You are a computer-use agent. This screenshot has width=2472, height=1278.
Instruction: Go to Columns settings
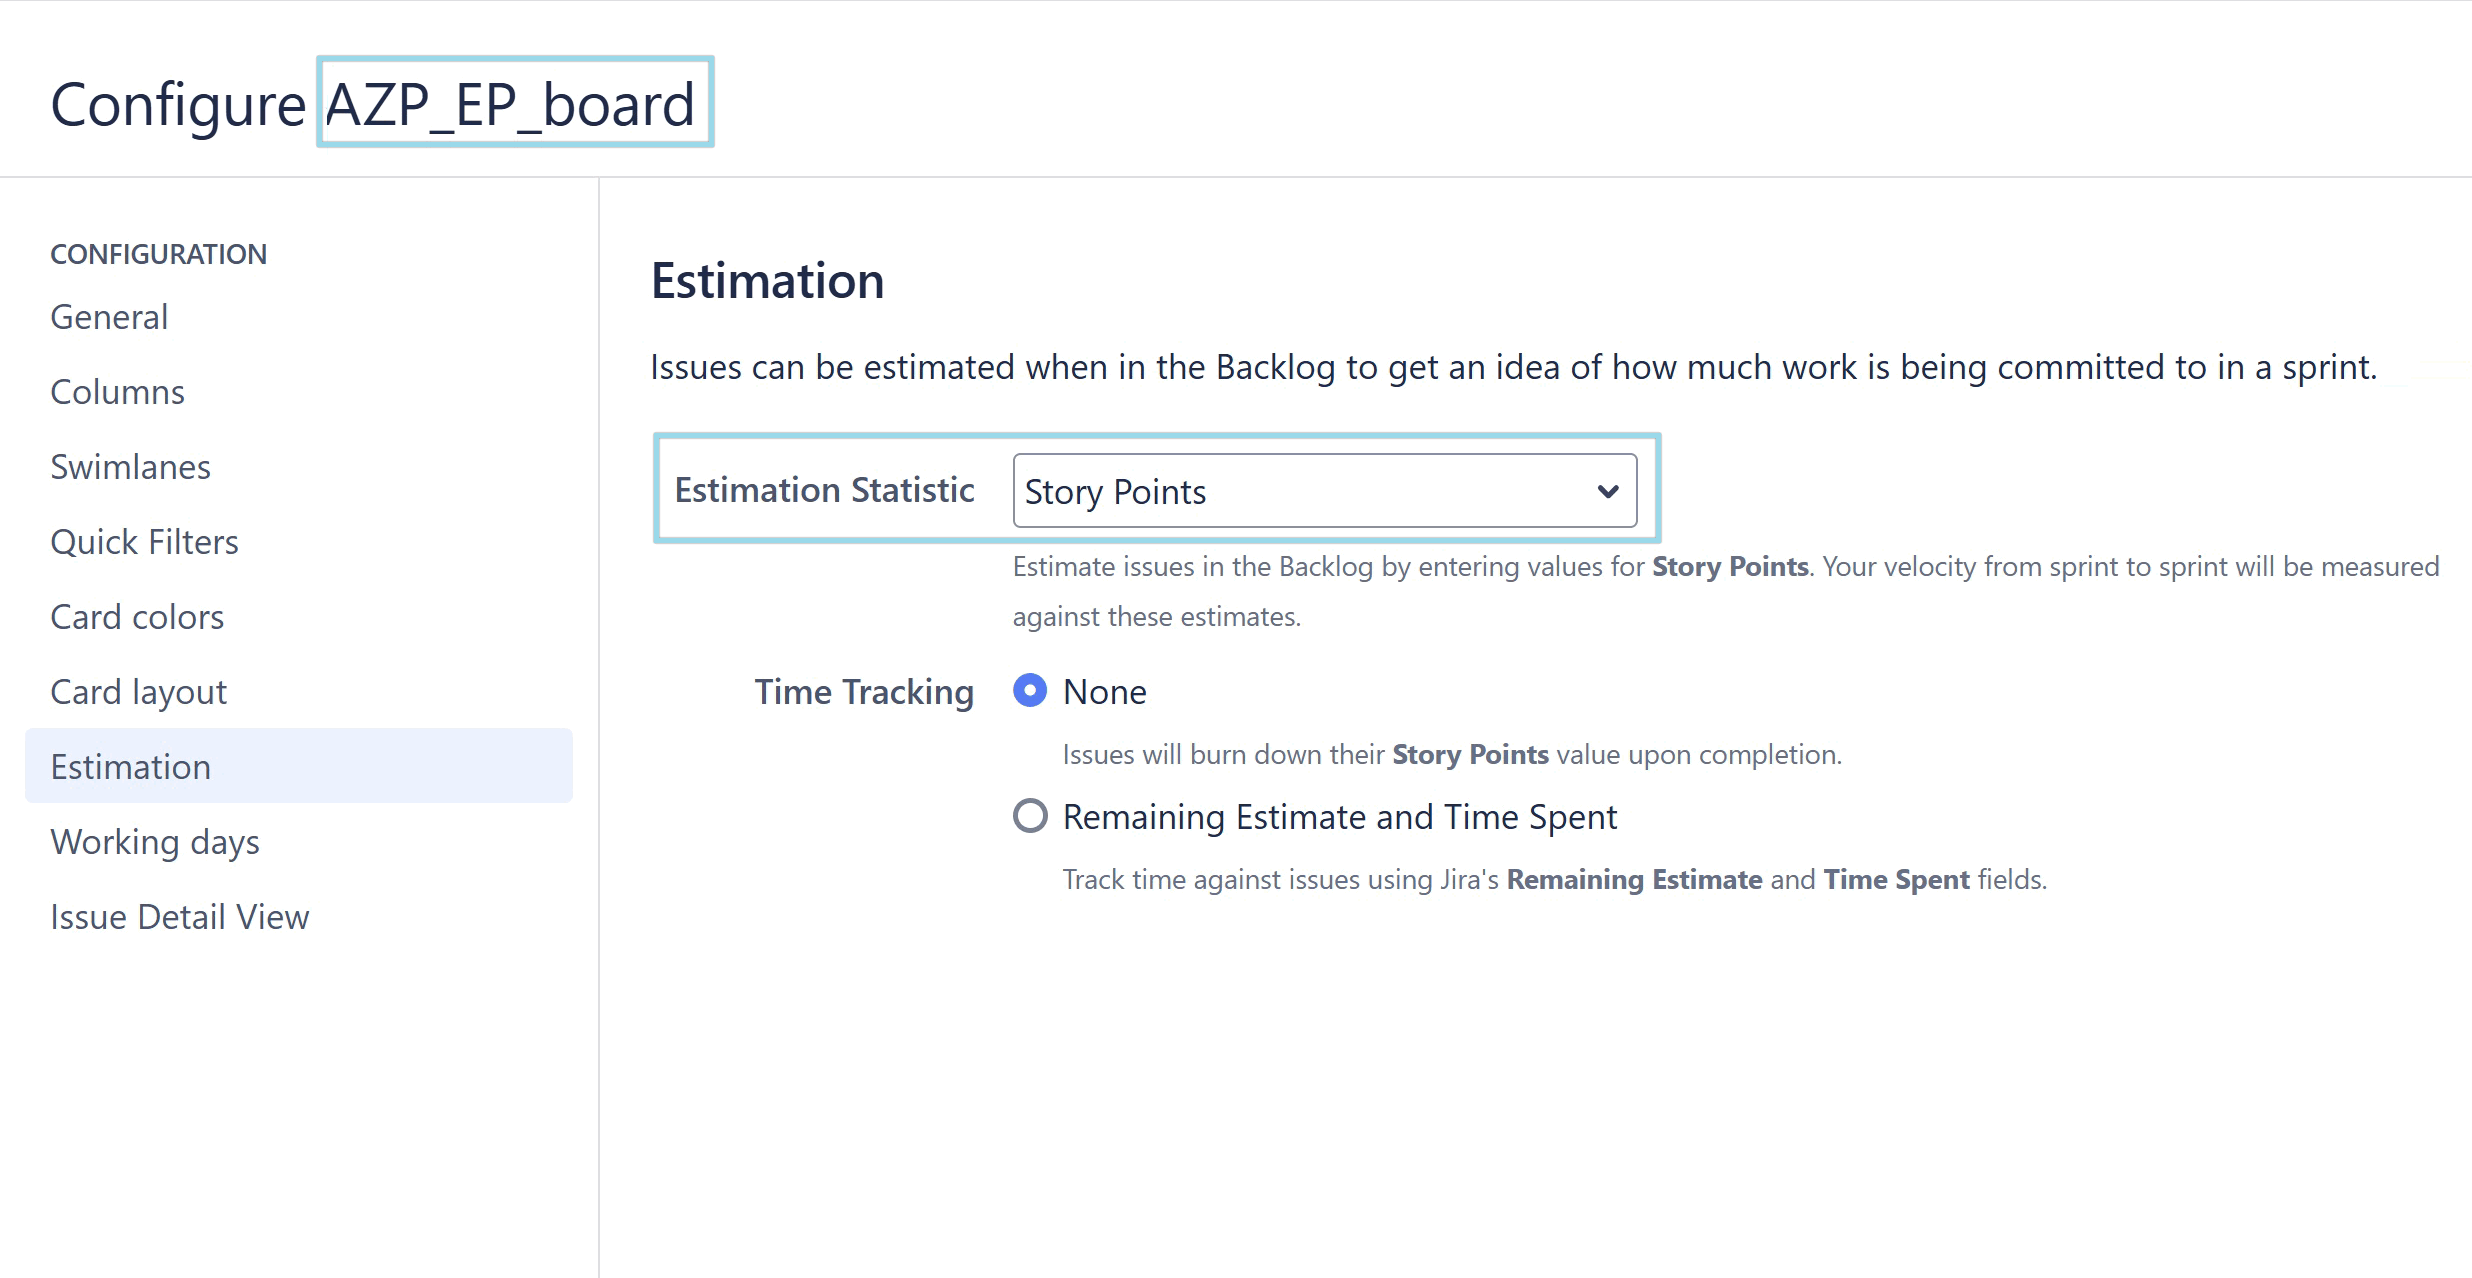(117, 392)
